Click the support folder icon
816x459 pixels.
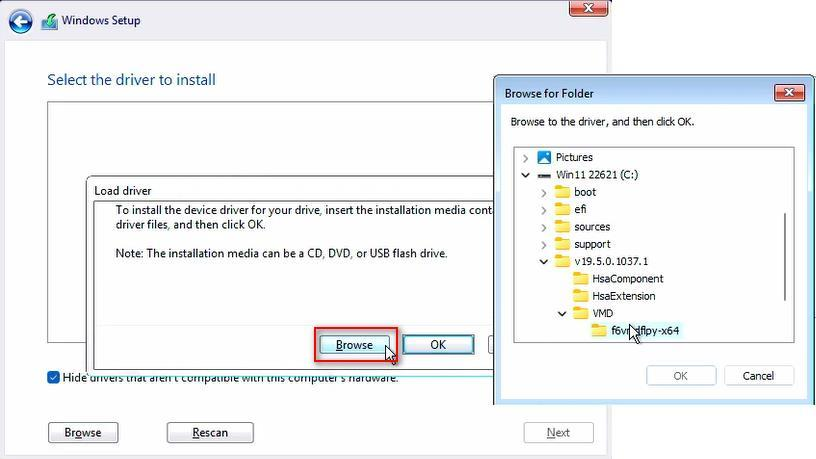pos(562,244)
